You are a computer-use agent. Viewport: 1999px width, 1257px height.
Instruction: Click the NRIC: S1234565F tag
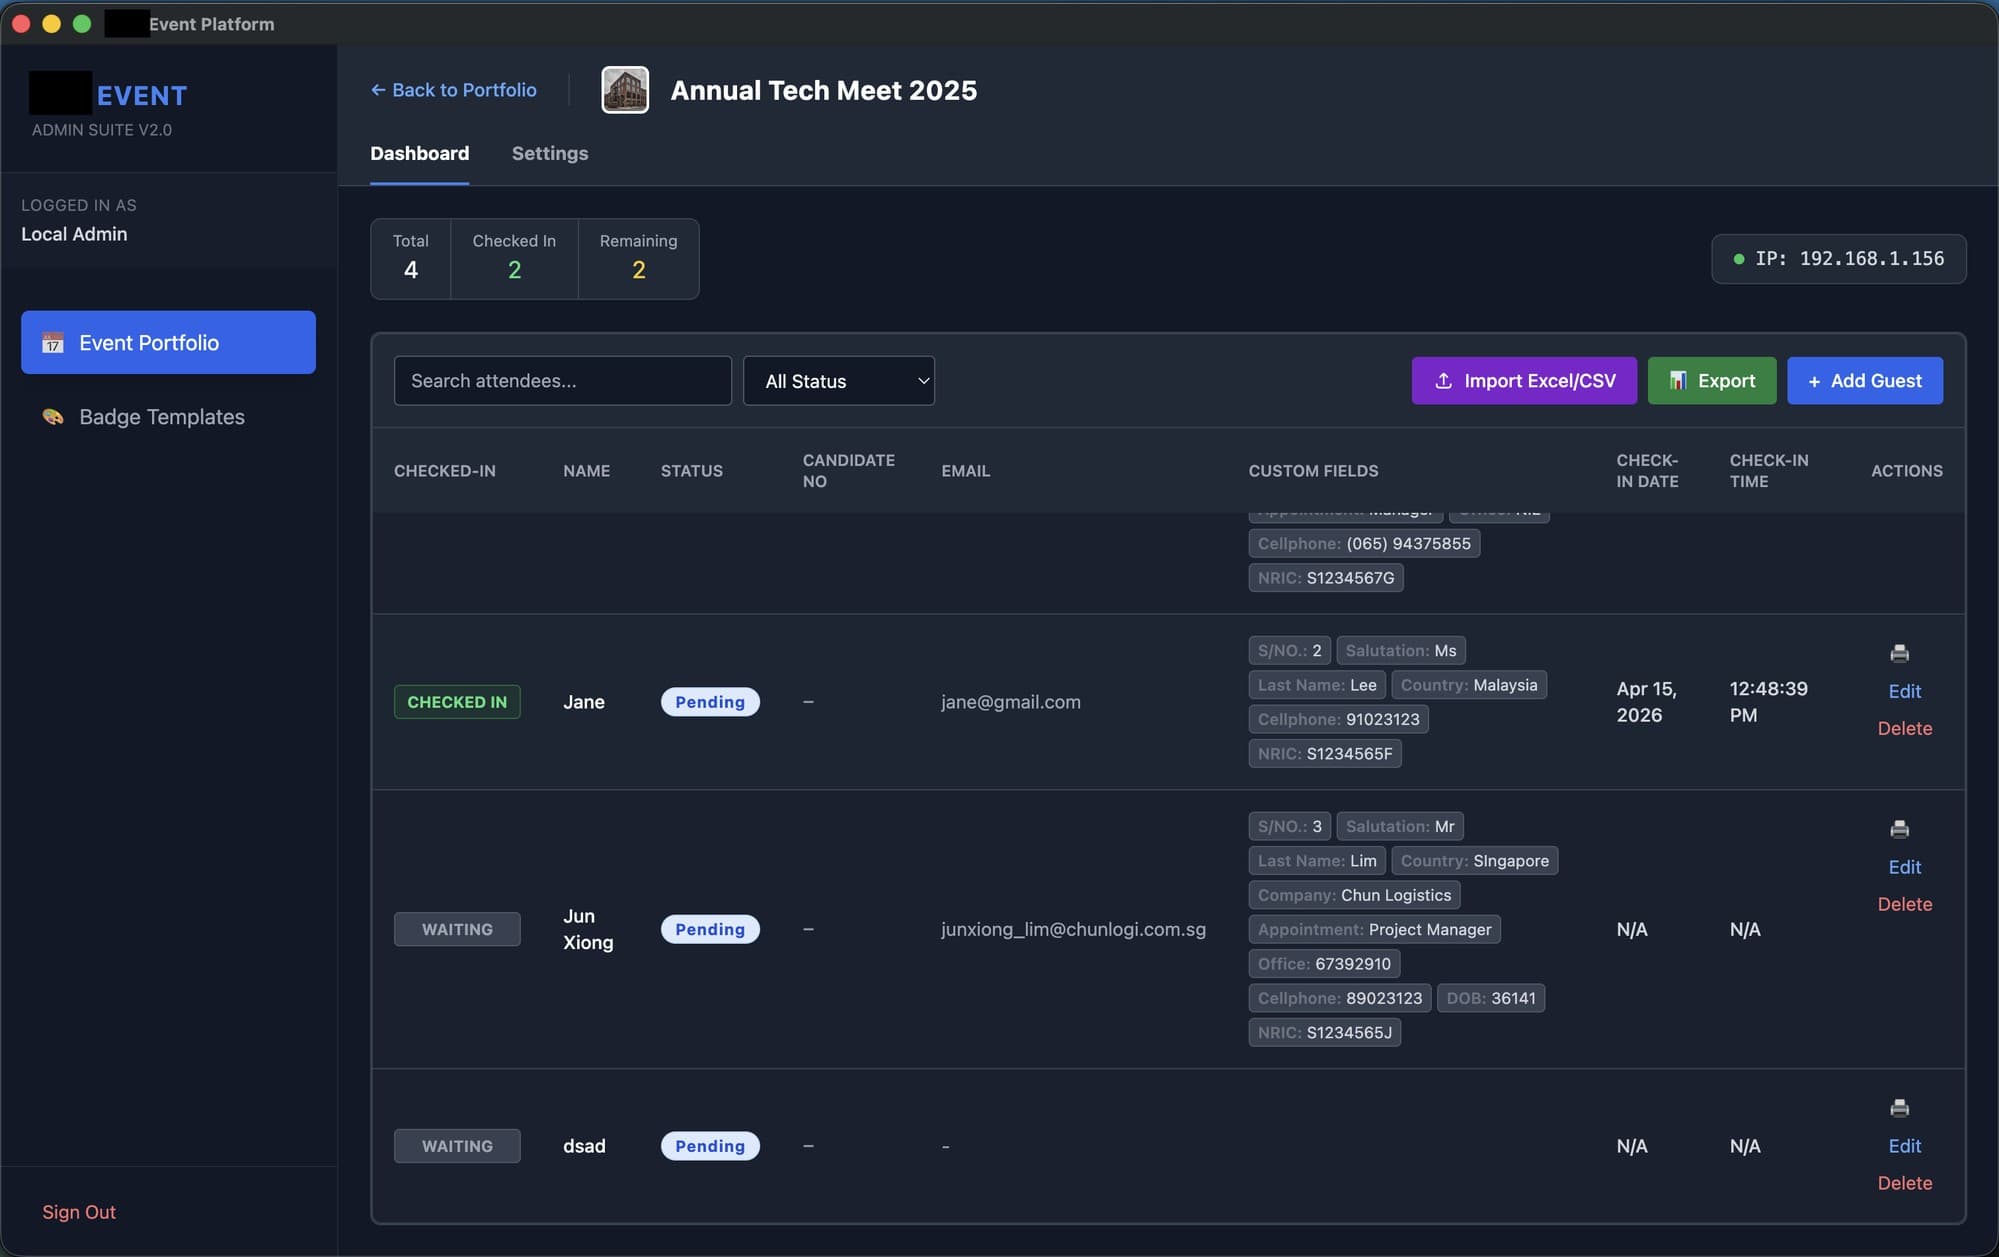1324,753
